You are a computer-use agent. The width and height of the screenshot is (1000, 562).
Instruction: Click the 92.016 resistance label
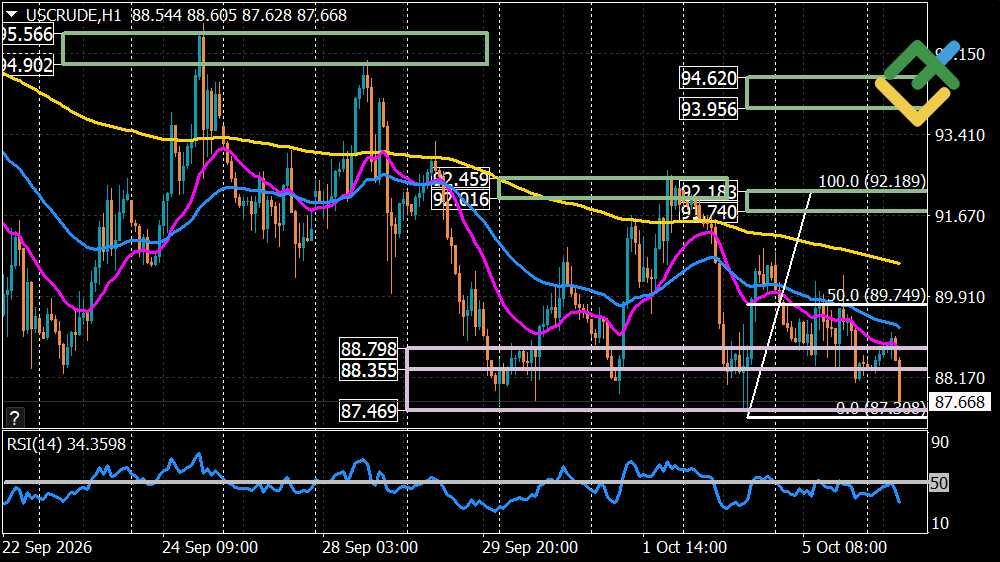[x=460, y=199]
